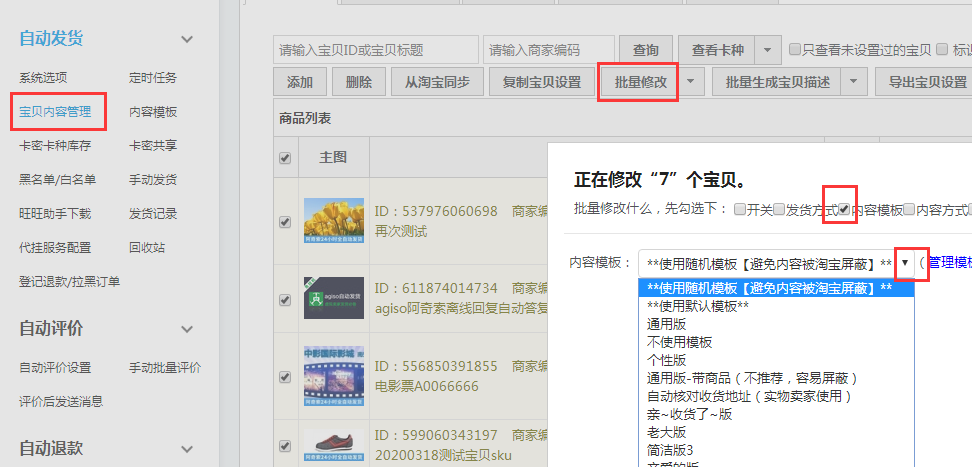Select 通用版 template option
This screenshot has width=972, height=467.
click(777, 324)
